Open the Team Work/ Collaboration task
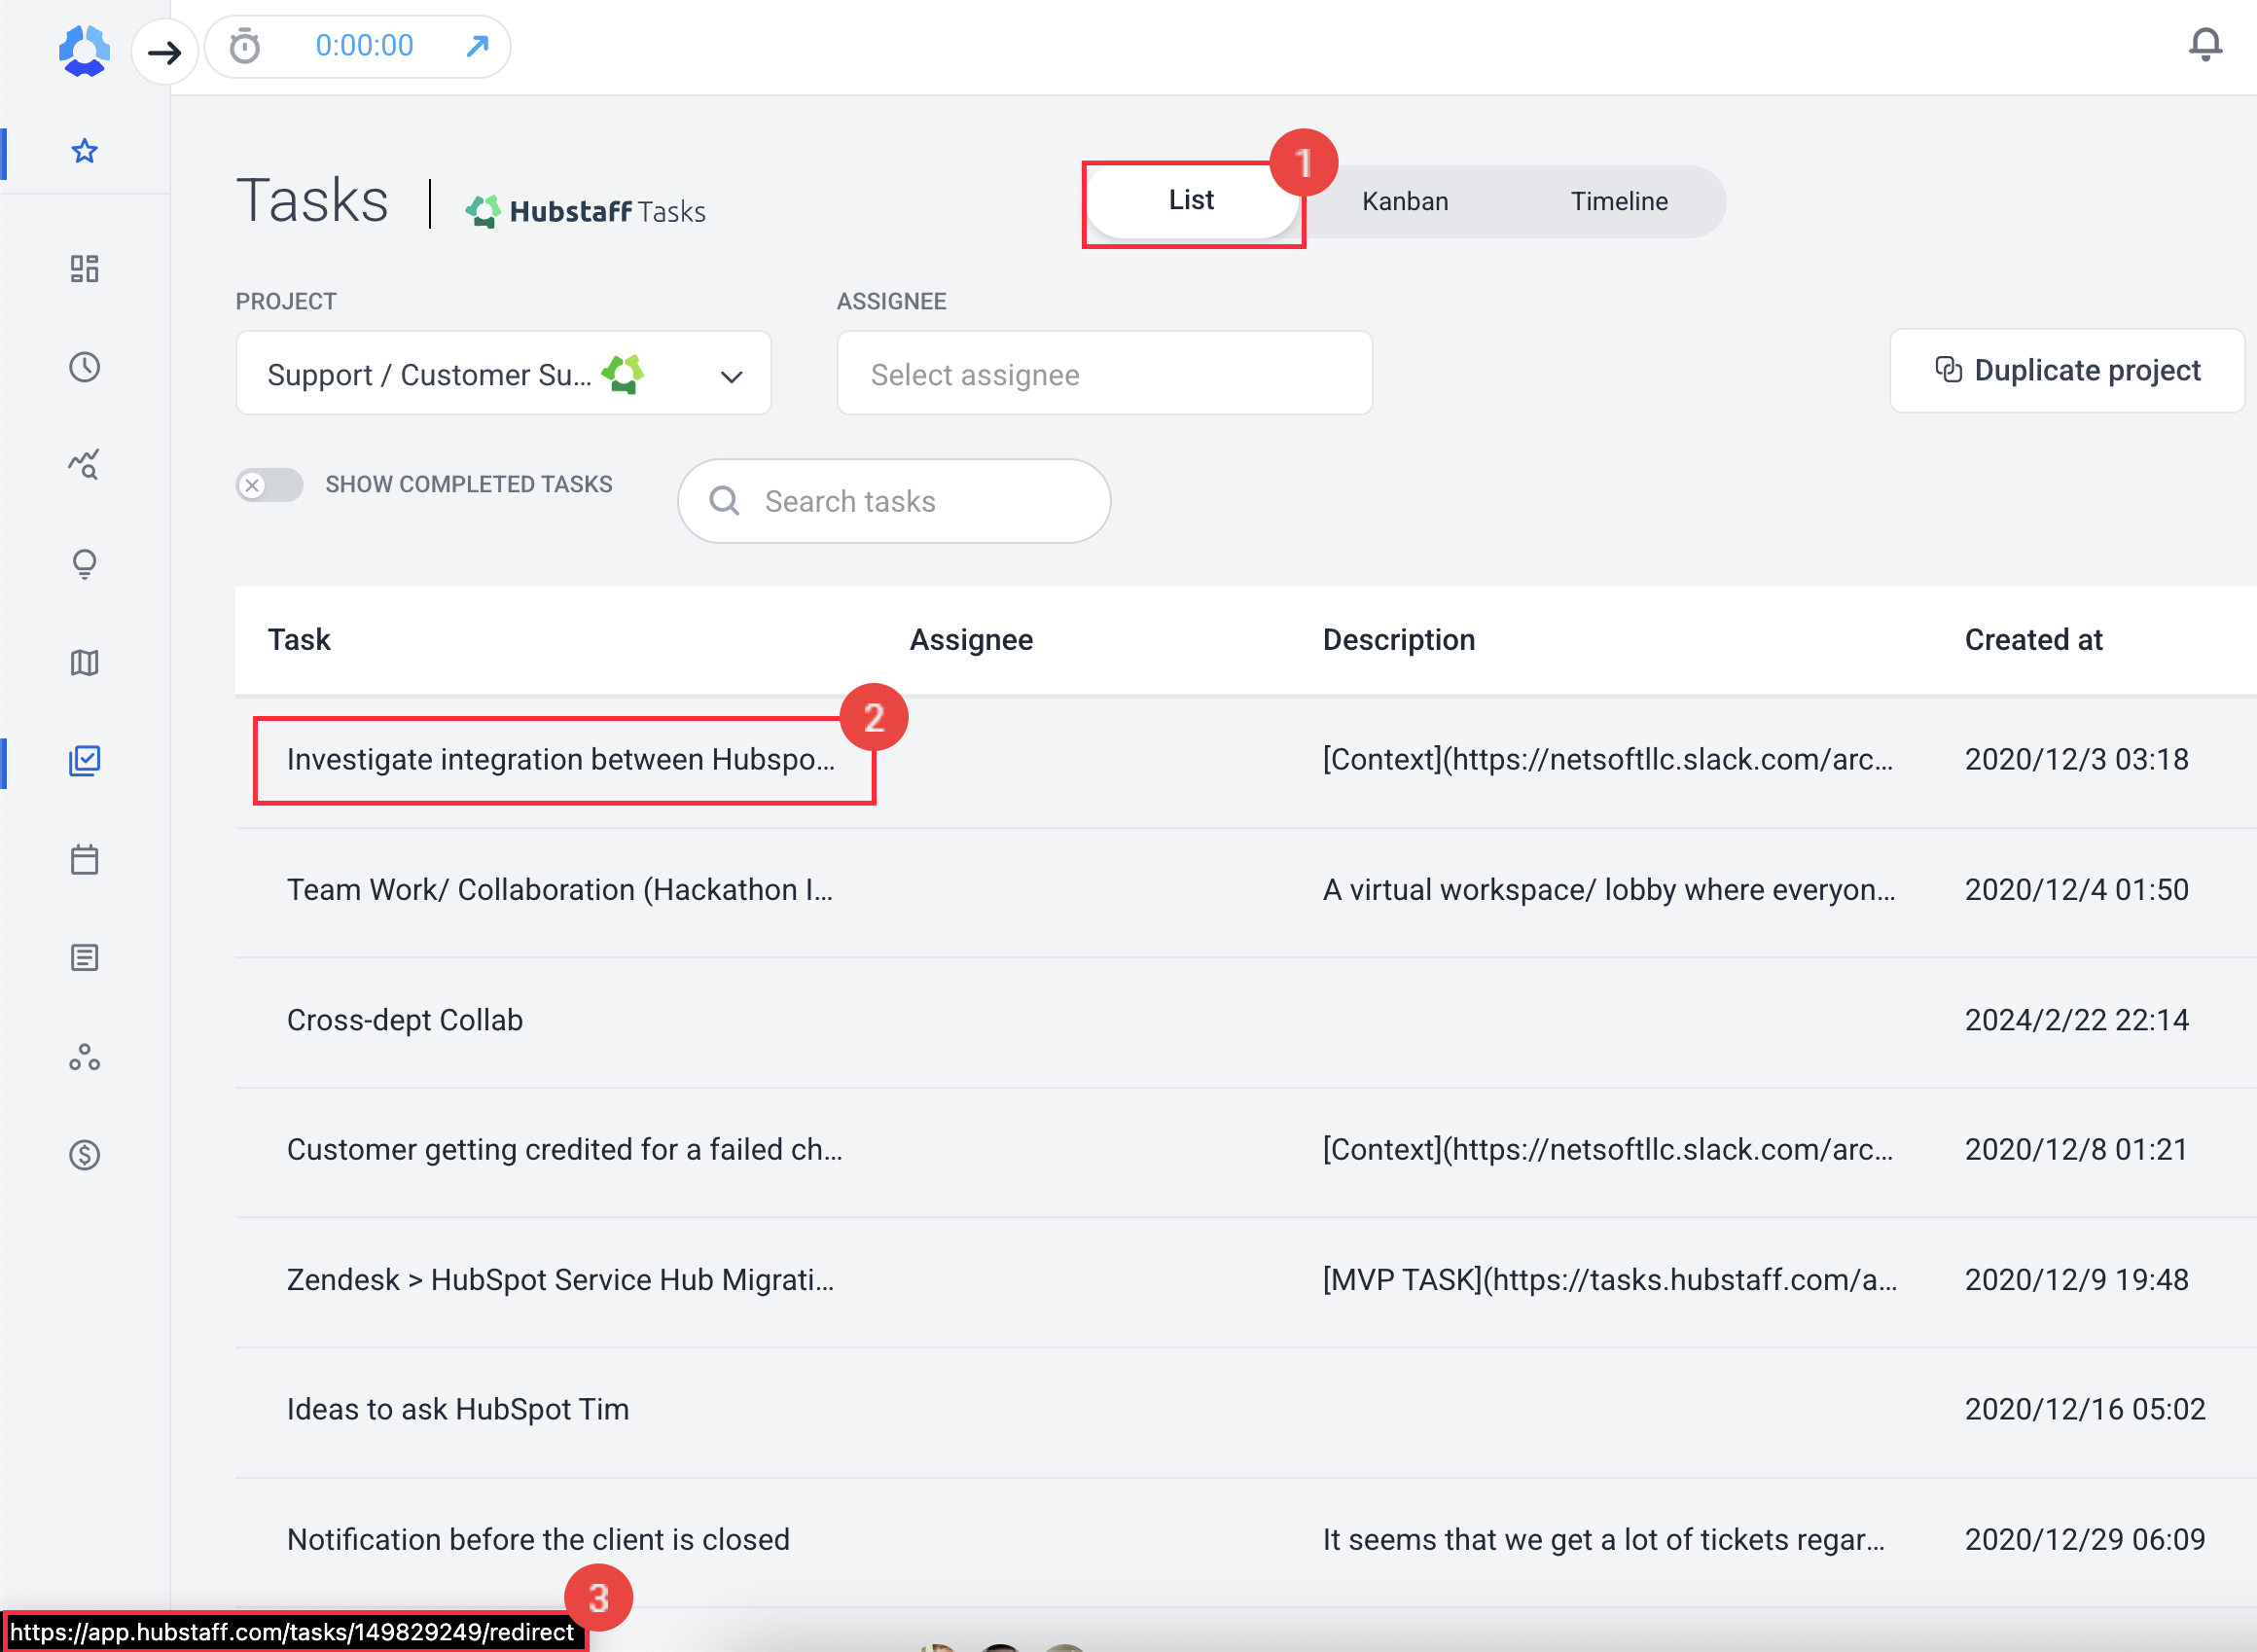This screenshot has width=2257, height=1652. [x=560, y=890]
